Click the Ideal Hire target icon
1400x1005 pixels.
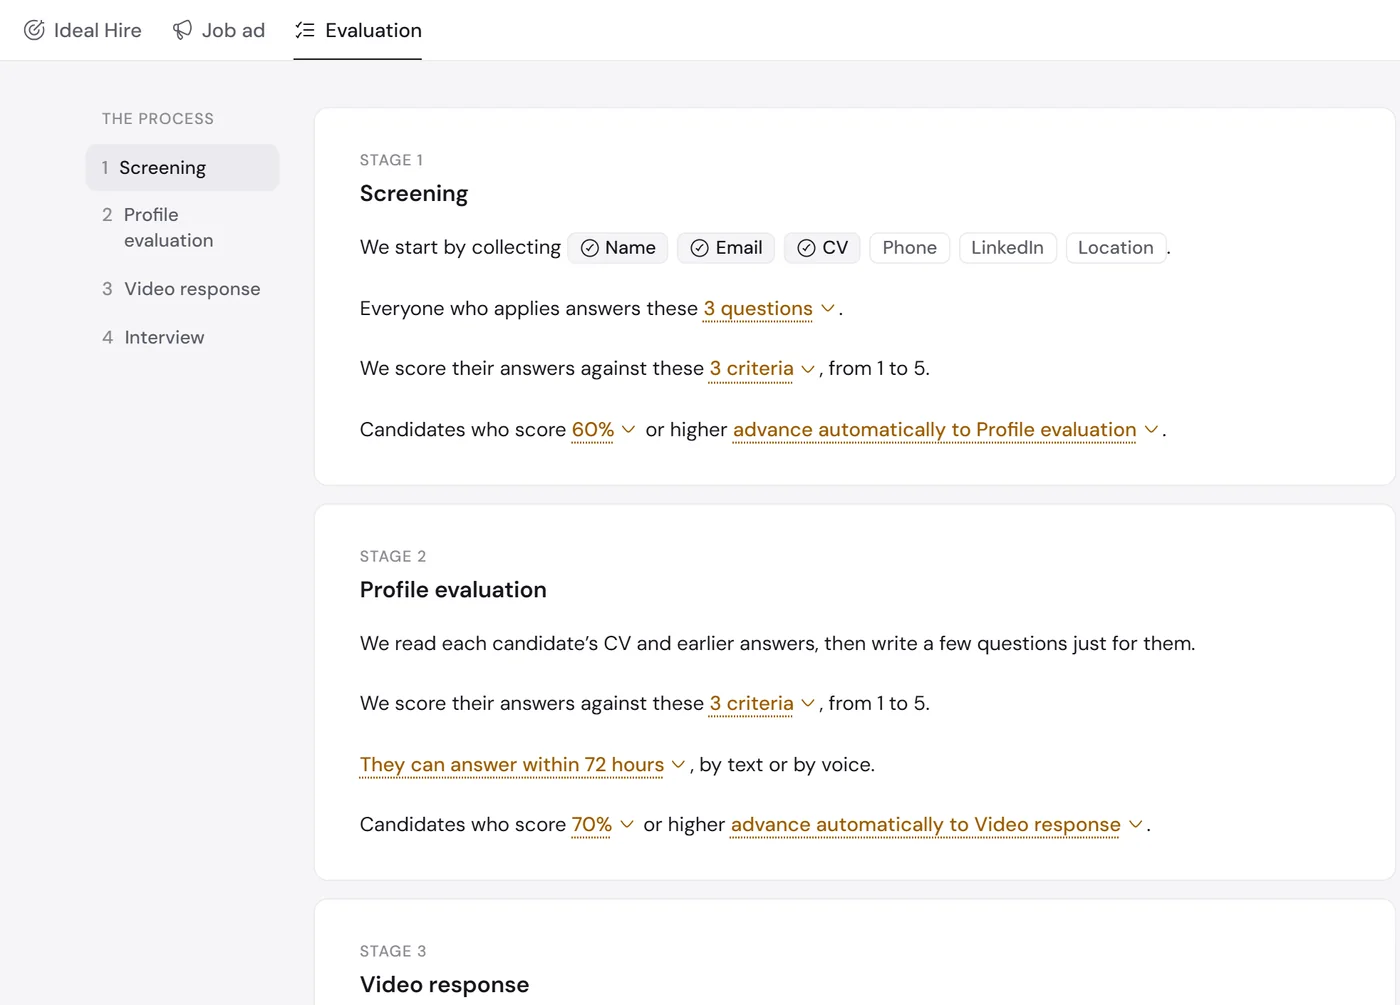click(x=34, y=30)
